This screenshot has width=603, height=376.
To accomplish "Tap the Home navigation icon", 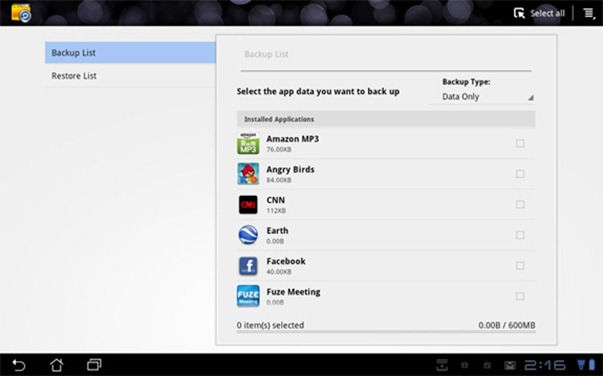I will [57, 365].
